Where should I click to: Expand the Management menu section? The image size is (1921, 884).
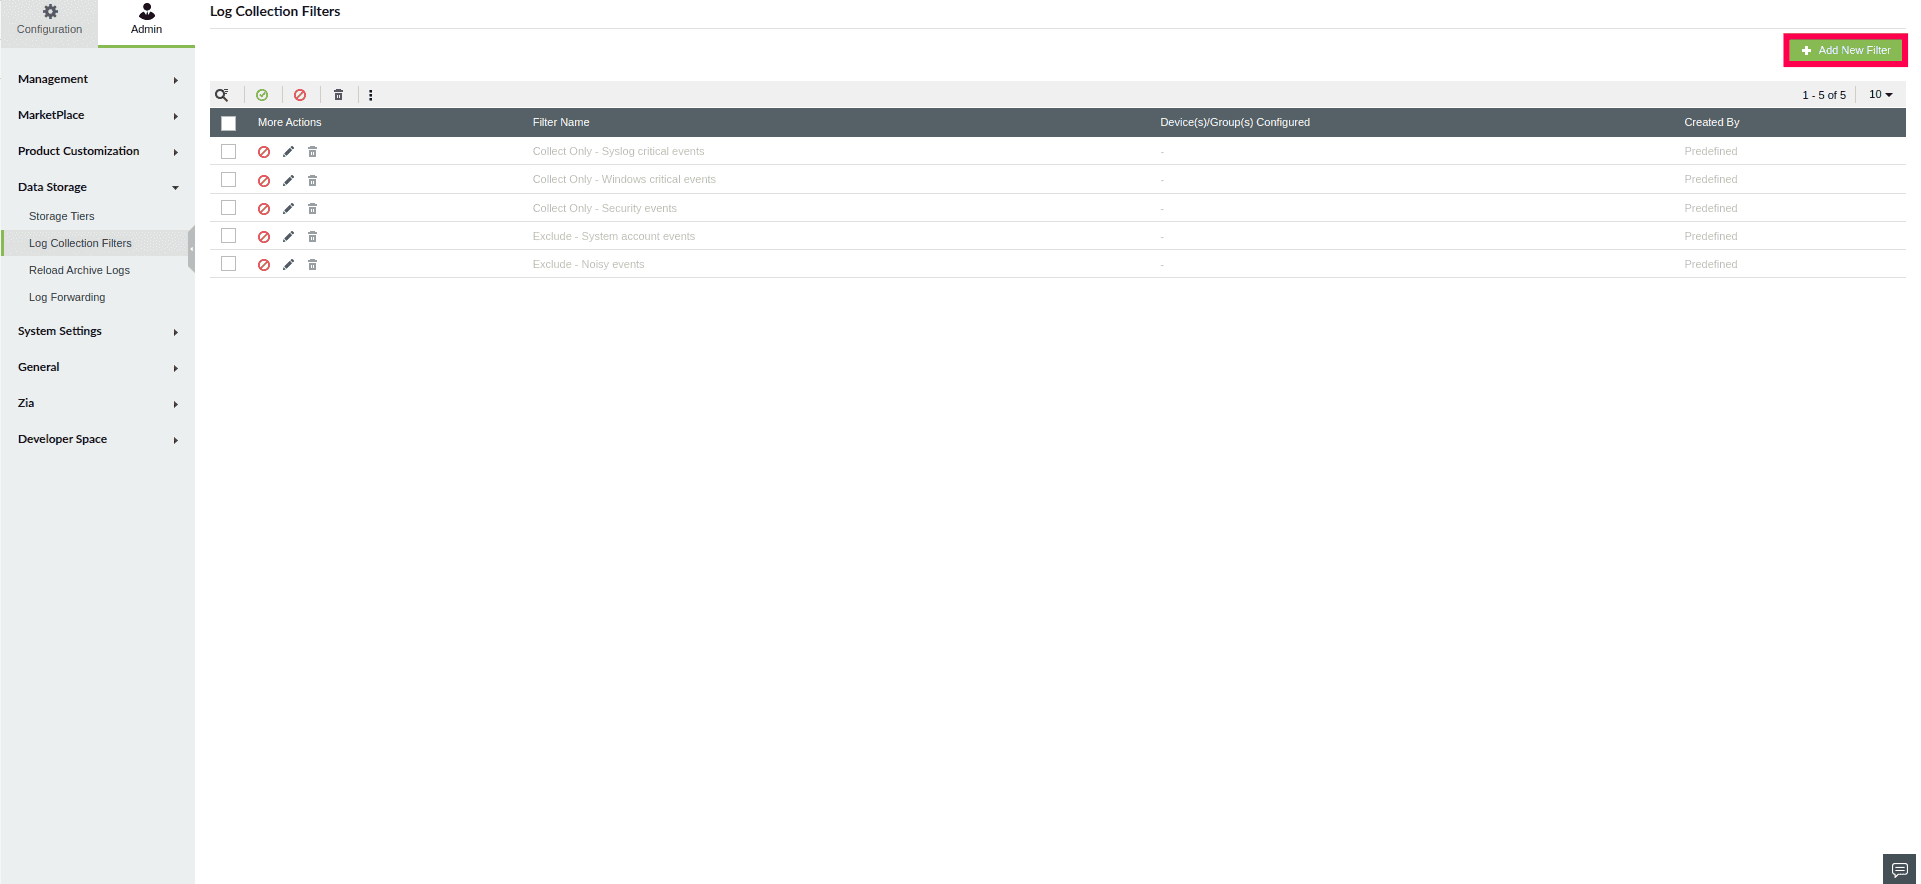point(97,79)
